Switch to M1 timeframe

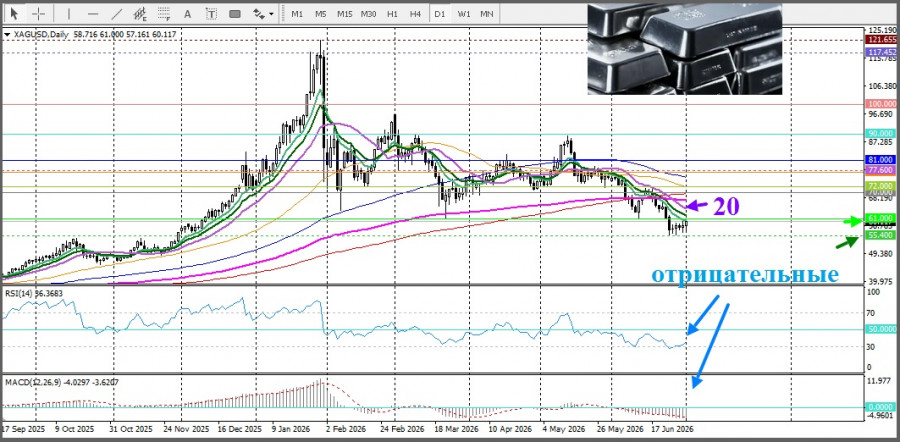(297, 13)
